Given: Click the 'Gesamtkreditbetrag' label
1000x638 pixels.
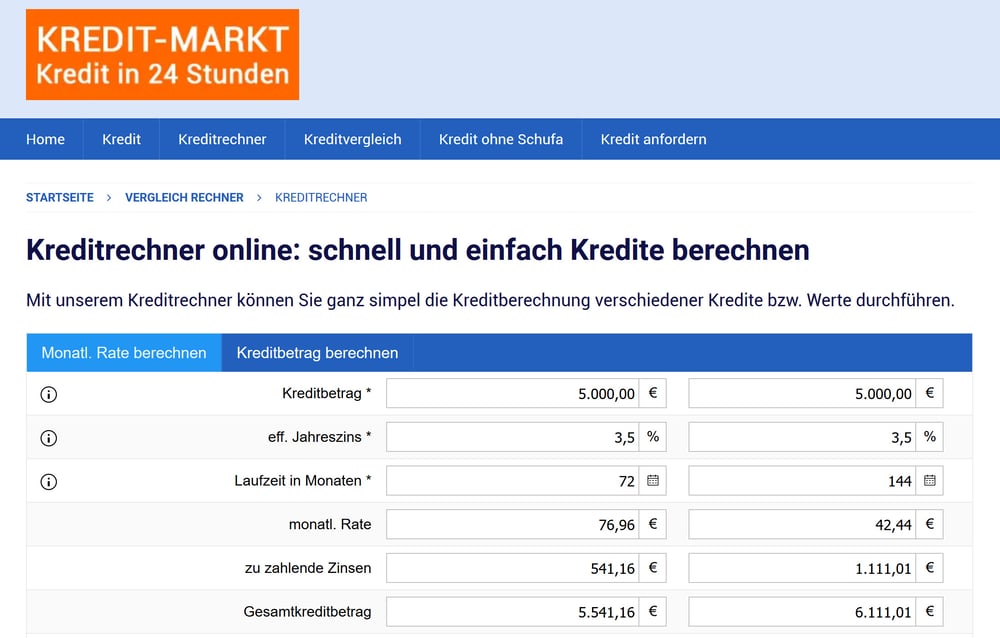Looking at the screenshot, I should [307, 612].
